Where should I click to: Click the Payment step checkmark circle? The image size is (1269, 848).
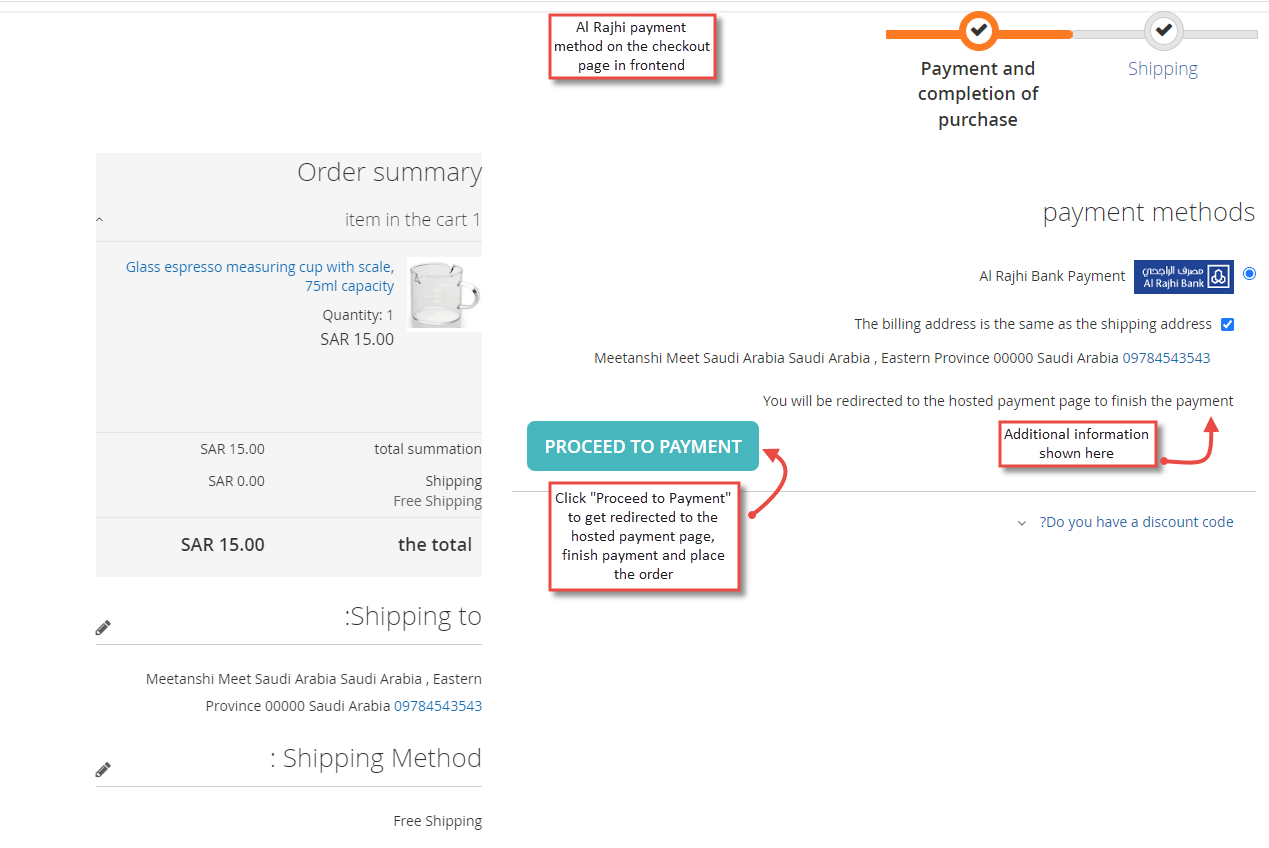point(979,31)
